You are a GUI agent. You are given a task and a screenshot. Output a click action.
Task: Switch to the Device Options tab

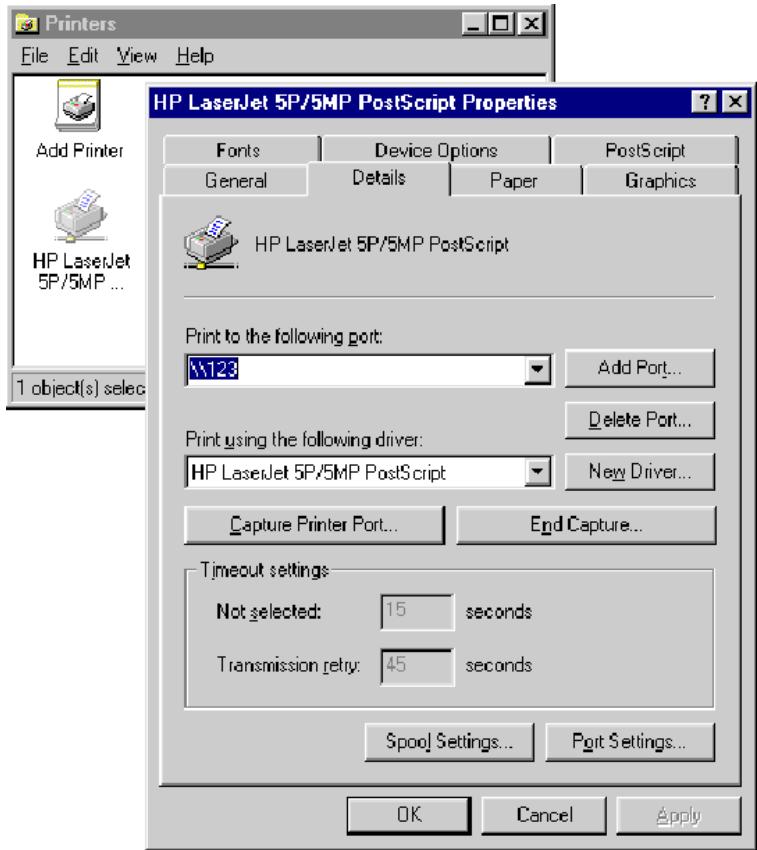pyautogui.click(x=436, y=150)
